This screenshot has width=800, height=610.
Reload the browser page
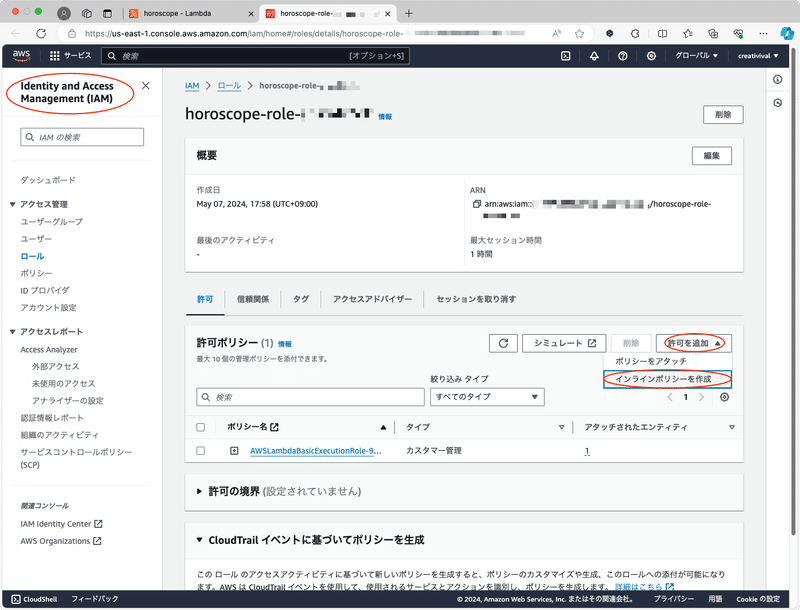coord(41,34)
